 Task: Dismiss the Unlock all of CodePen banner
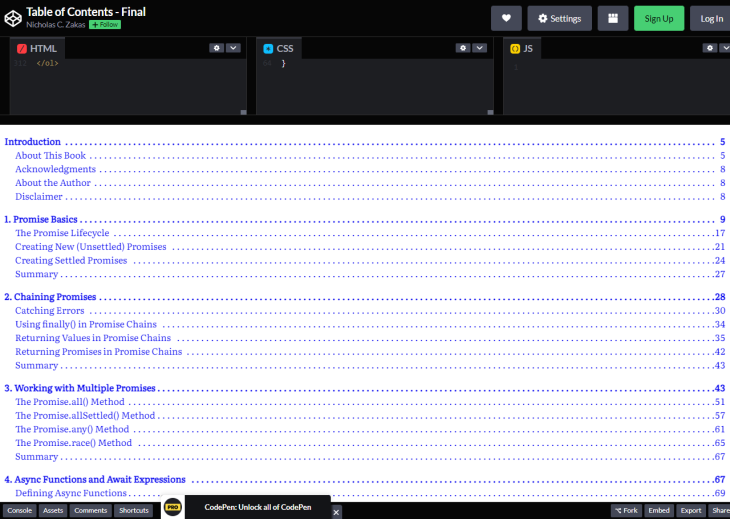pyautogui.click(x=336, y=512)
